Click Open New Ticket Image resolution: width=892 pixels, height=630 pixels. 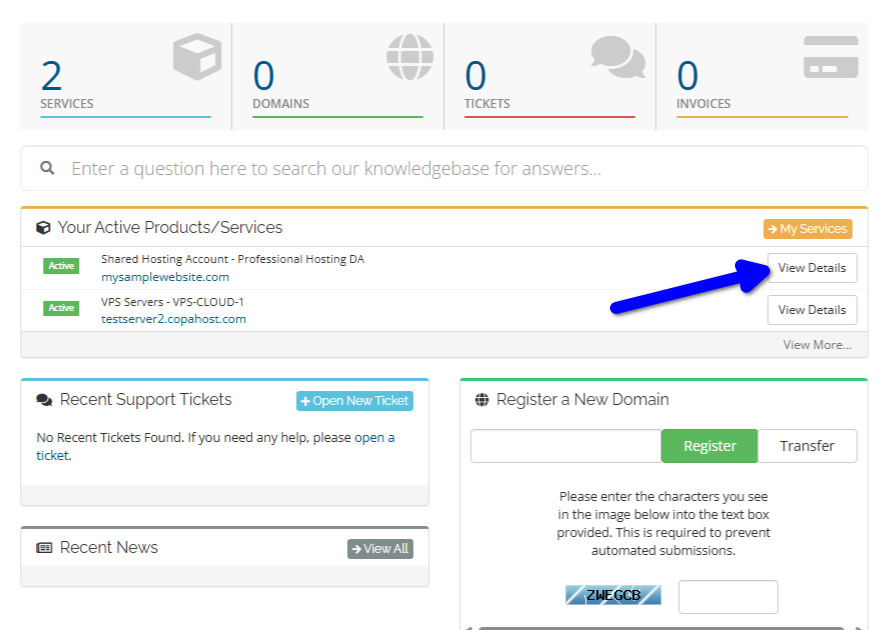tap(354, 400)
